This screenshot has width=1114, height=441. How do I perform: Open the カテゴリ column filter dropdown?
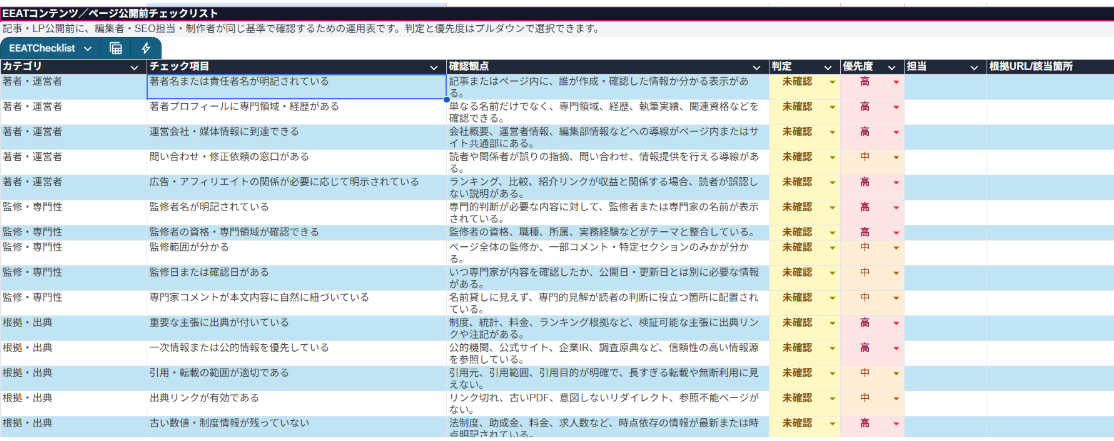tap(136, 67)
